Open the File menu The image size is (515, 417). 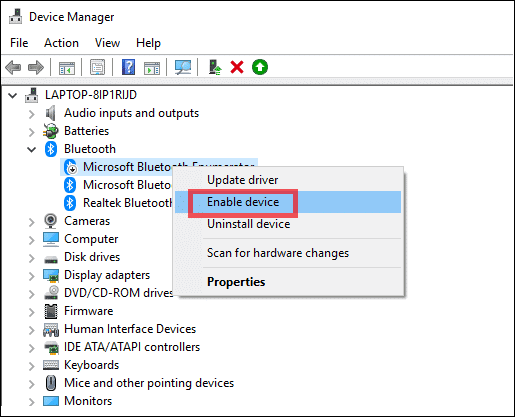click(x=19, y=43)
